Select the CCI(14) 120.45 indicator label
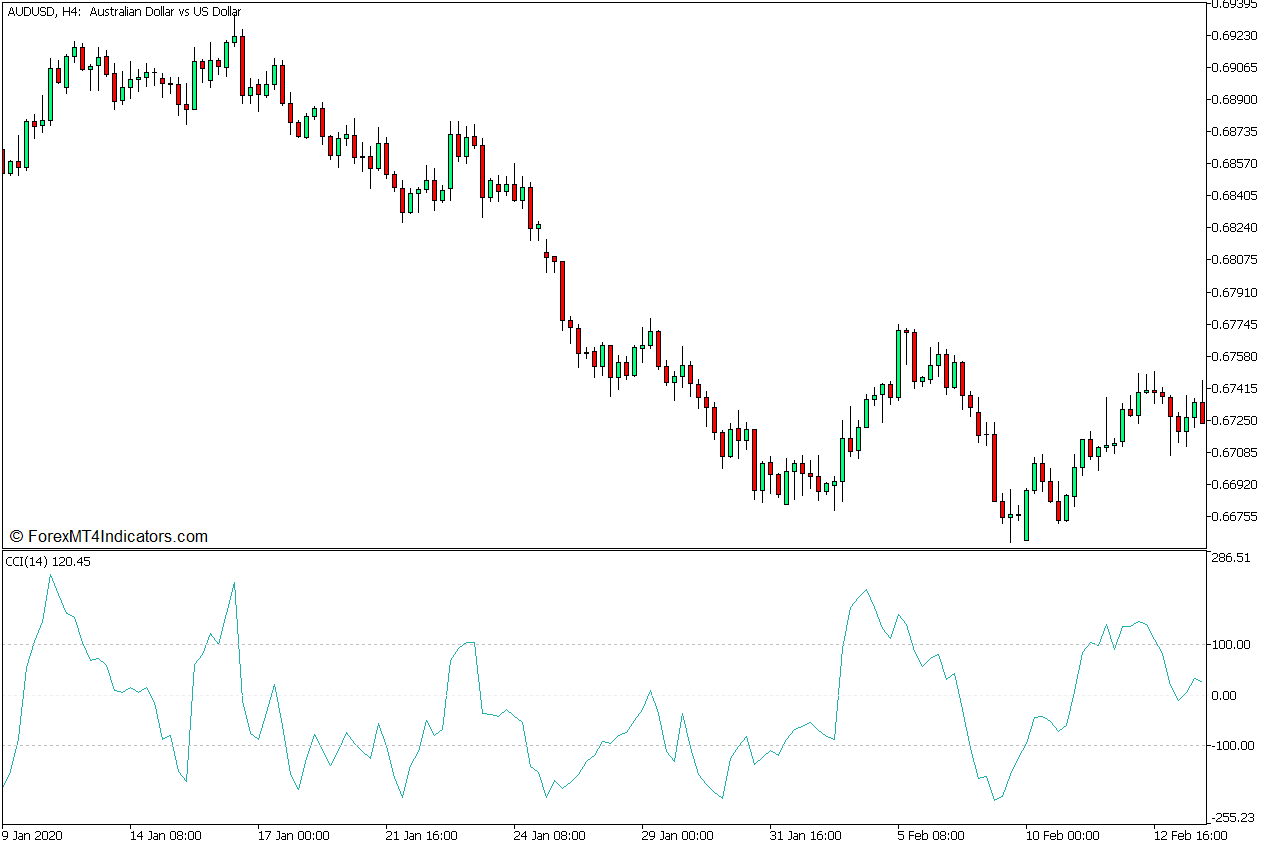The width and height of the screenshot is (1276, 848). coord(45,564)
